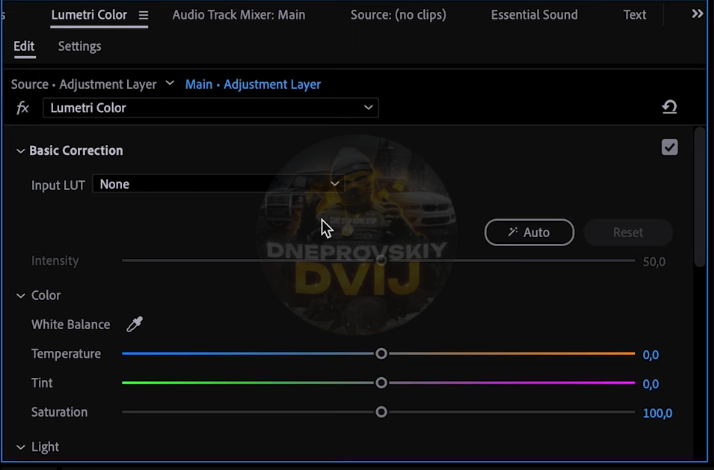714x470 pixels.
Task: Click the Tint slider handle
Action: pyautogui.click(x=381, y=383)
